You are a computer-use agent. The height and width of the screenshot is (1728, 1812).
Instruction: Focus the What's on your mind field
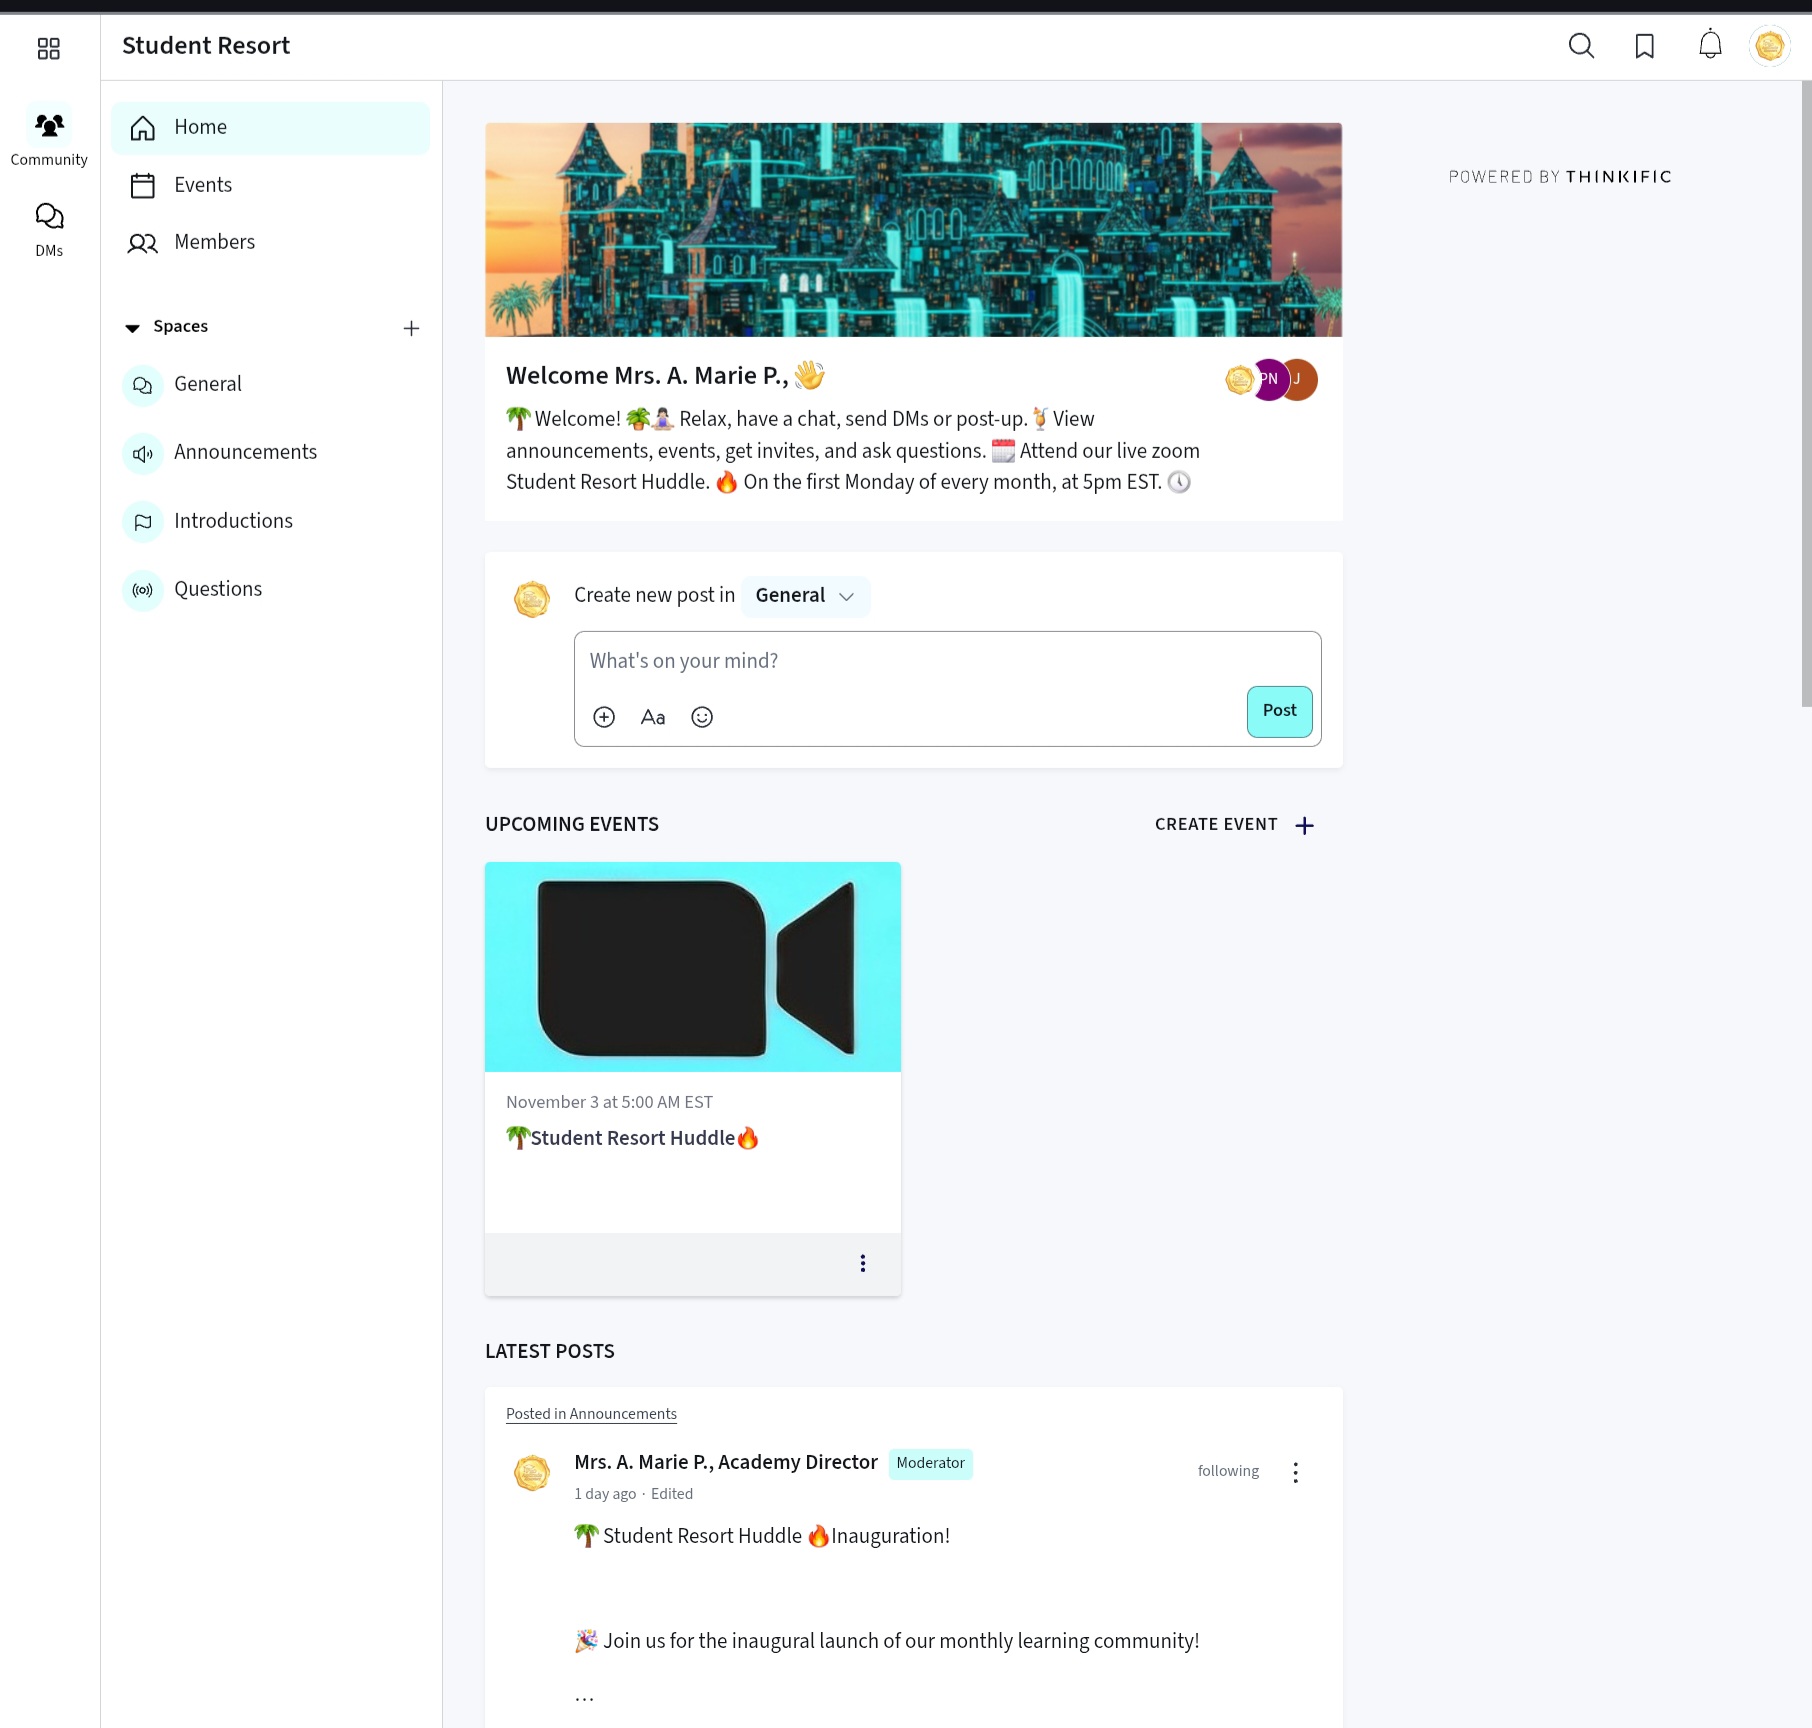(900, 661)
